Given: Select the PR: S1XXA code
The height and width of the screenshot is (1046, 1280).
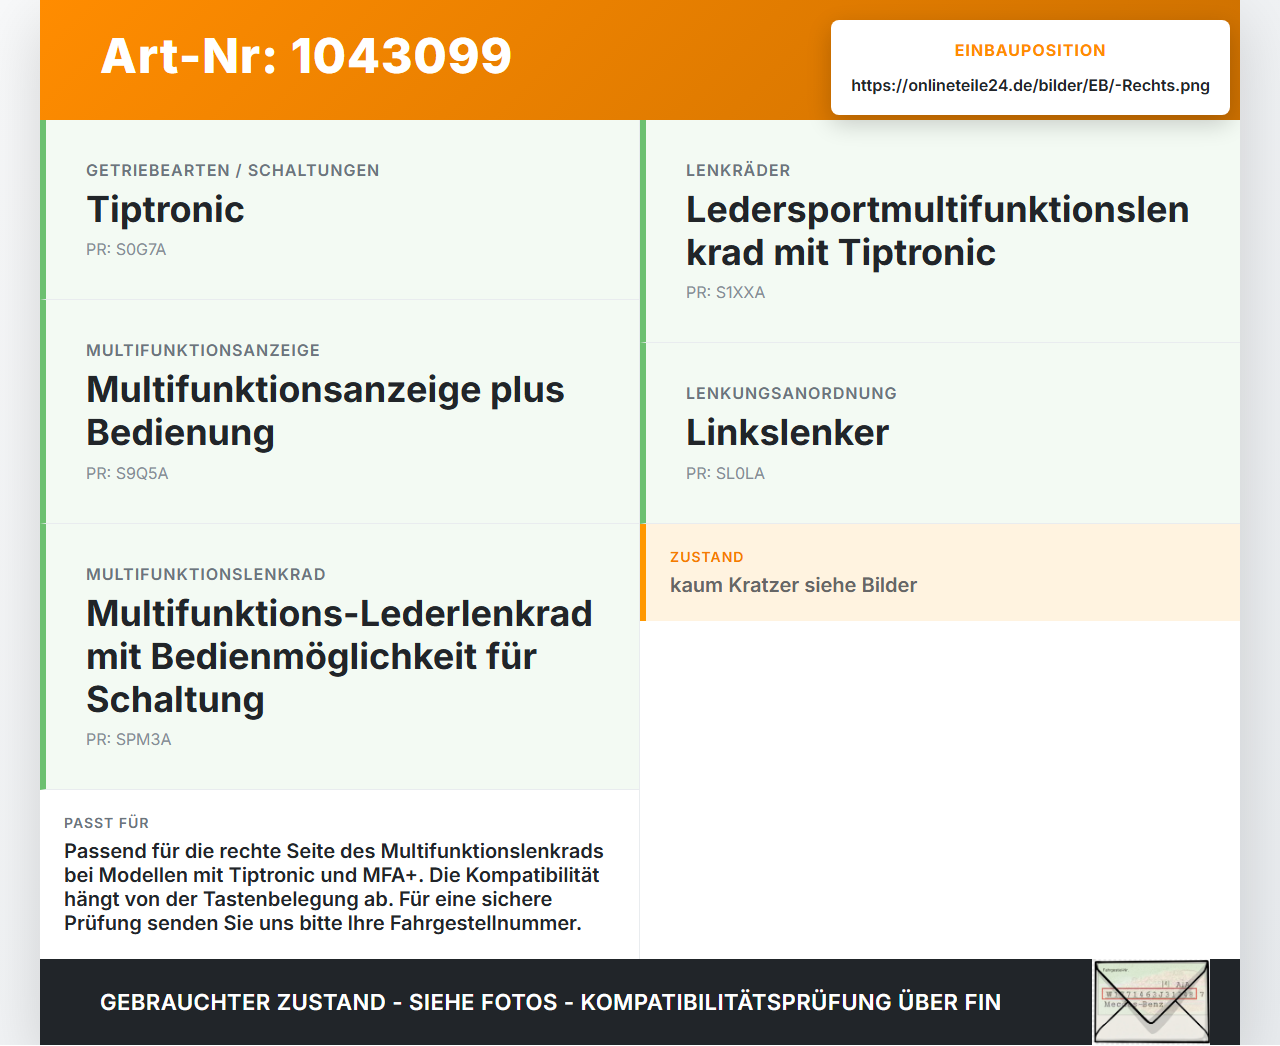Looking at the screenshot, I should [726, 292].
